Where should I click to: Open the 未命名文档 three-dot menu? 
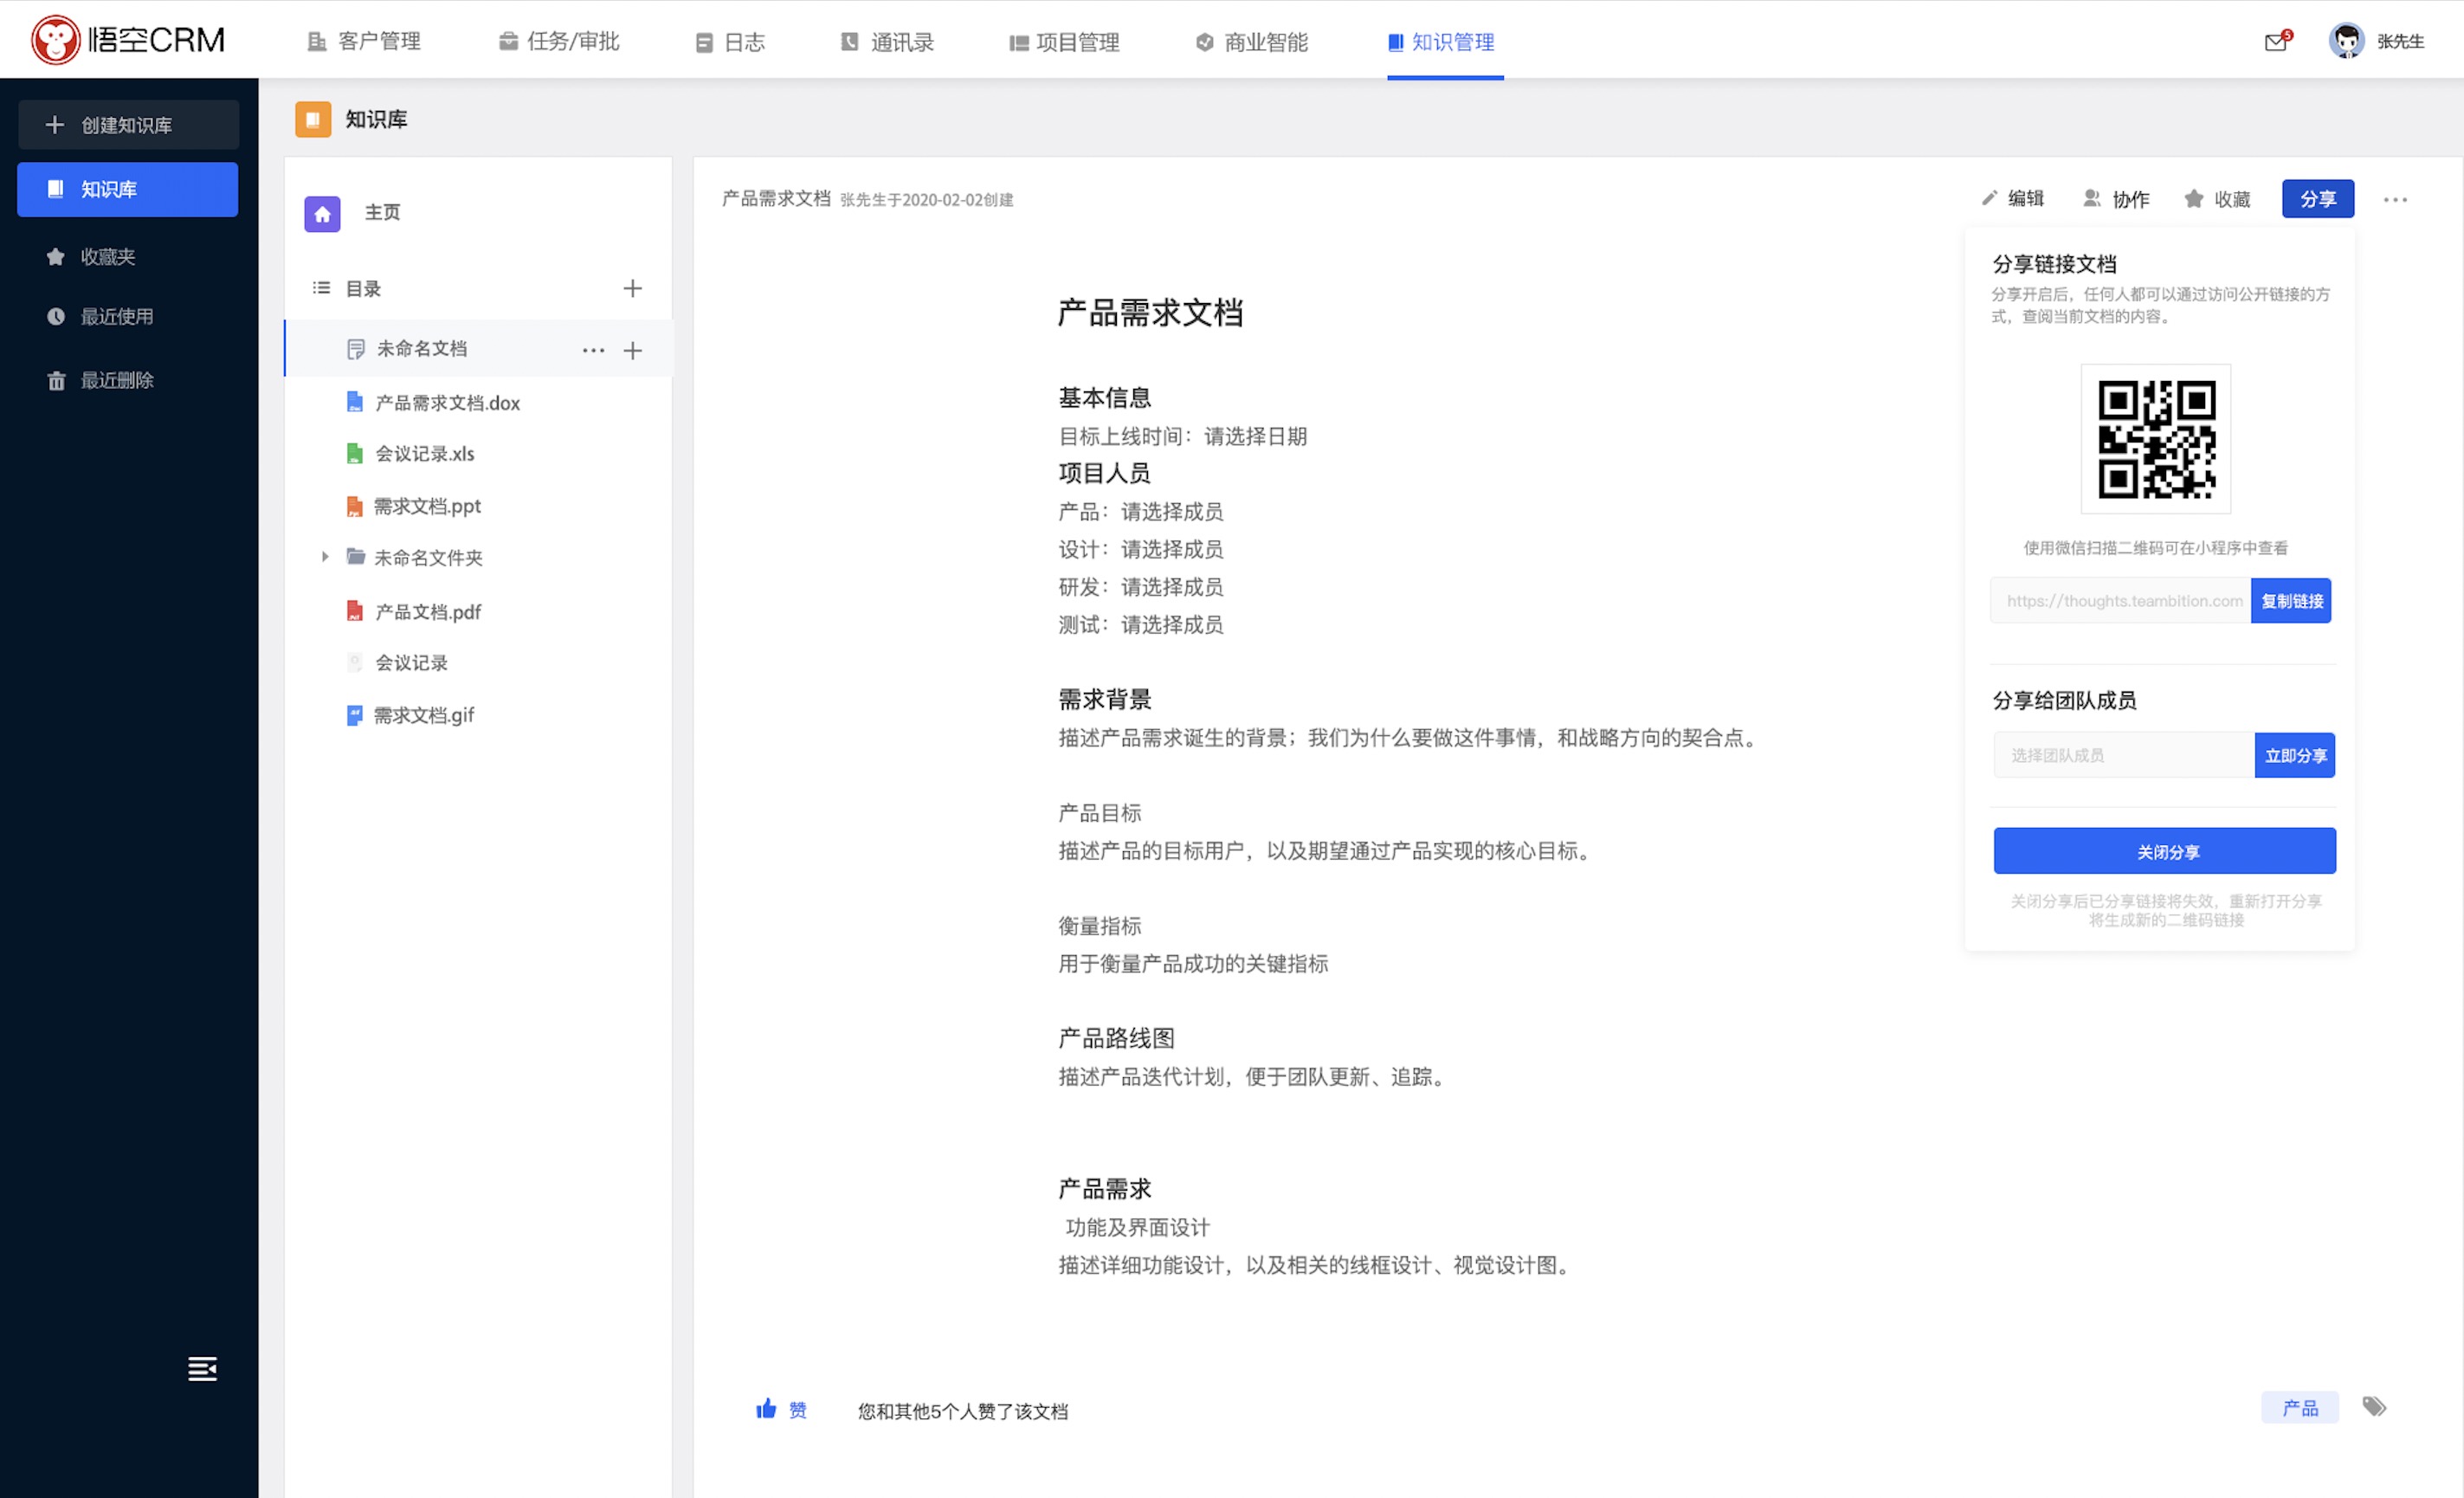click(593, 350)
